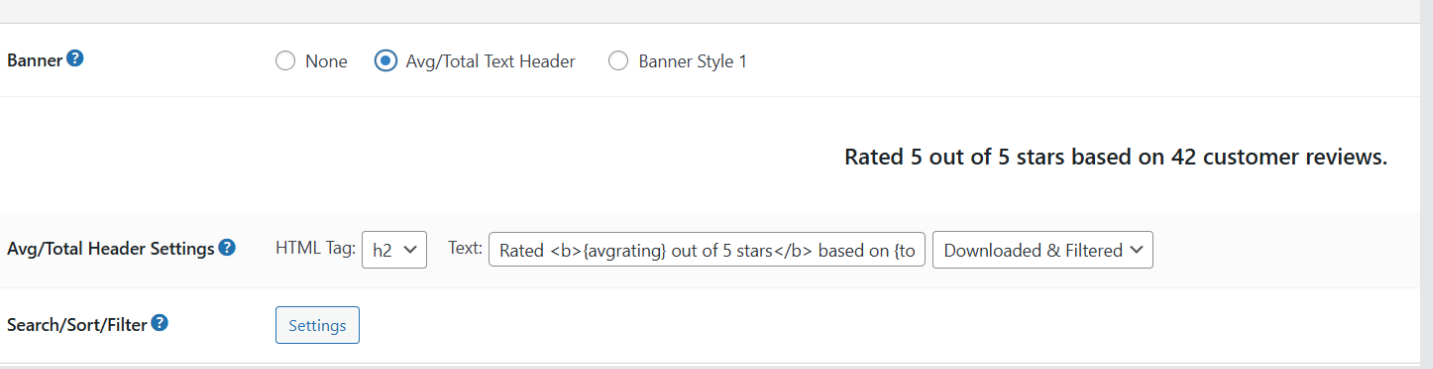Open Search/Sort/Filter Settings button
Image resolution: width=1433 pixels, height=369 pixels.
317,325
